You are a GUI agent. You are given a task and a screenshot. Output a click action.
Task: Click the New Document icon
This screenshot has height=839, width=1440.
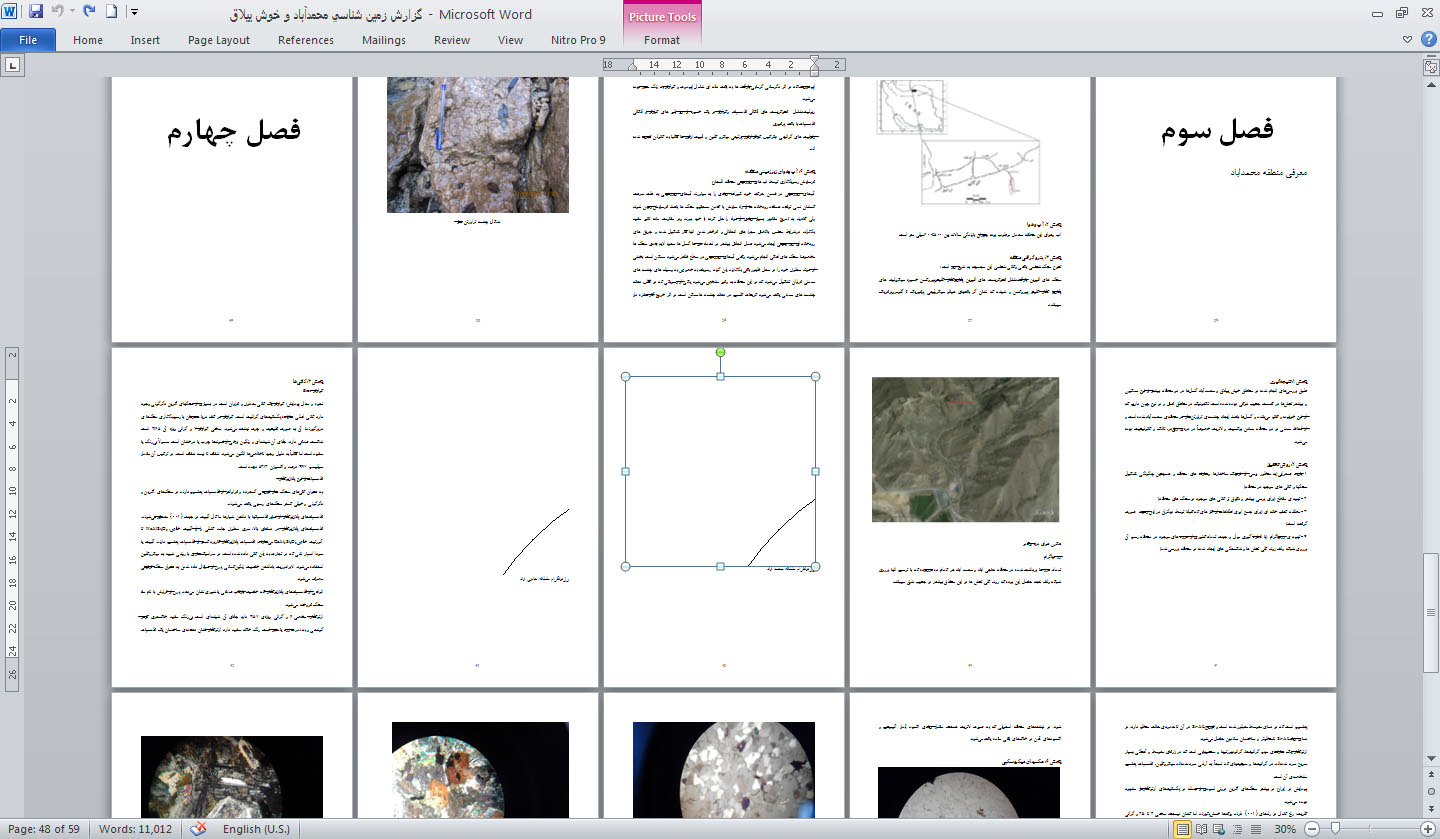coord(112,13)
